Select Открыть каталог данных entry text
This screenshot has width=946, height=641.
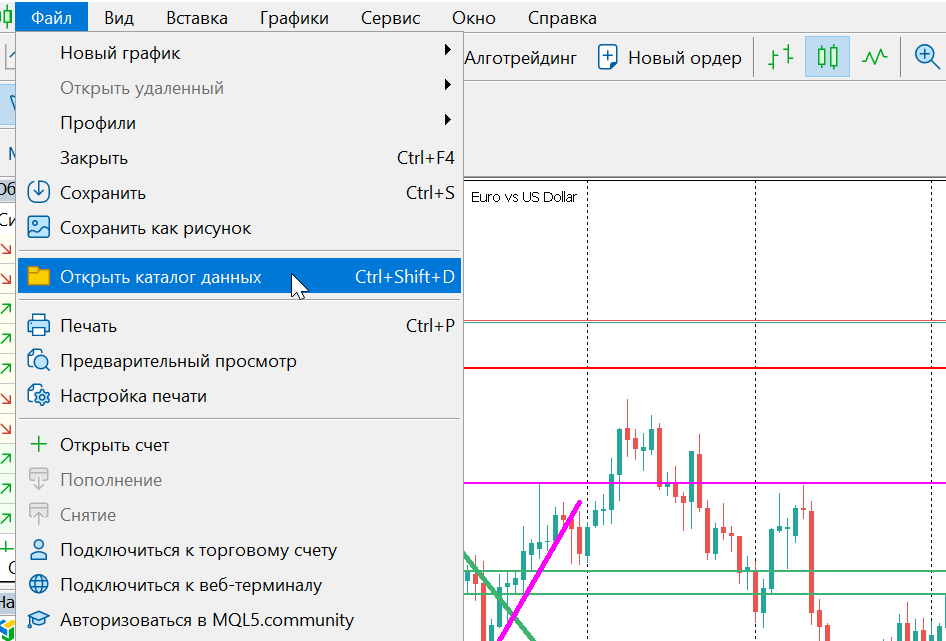[160, 277]
